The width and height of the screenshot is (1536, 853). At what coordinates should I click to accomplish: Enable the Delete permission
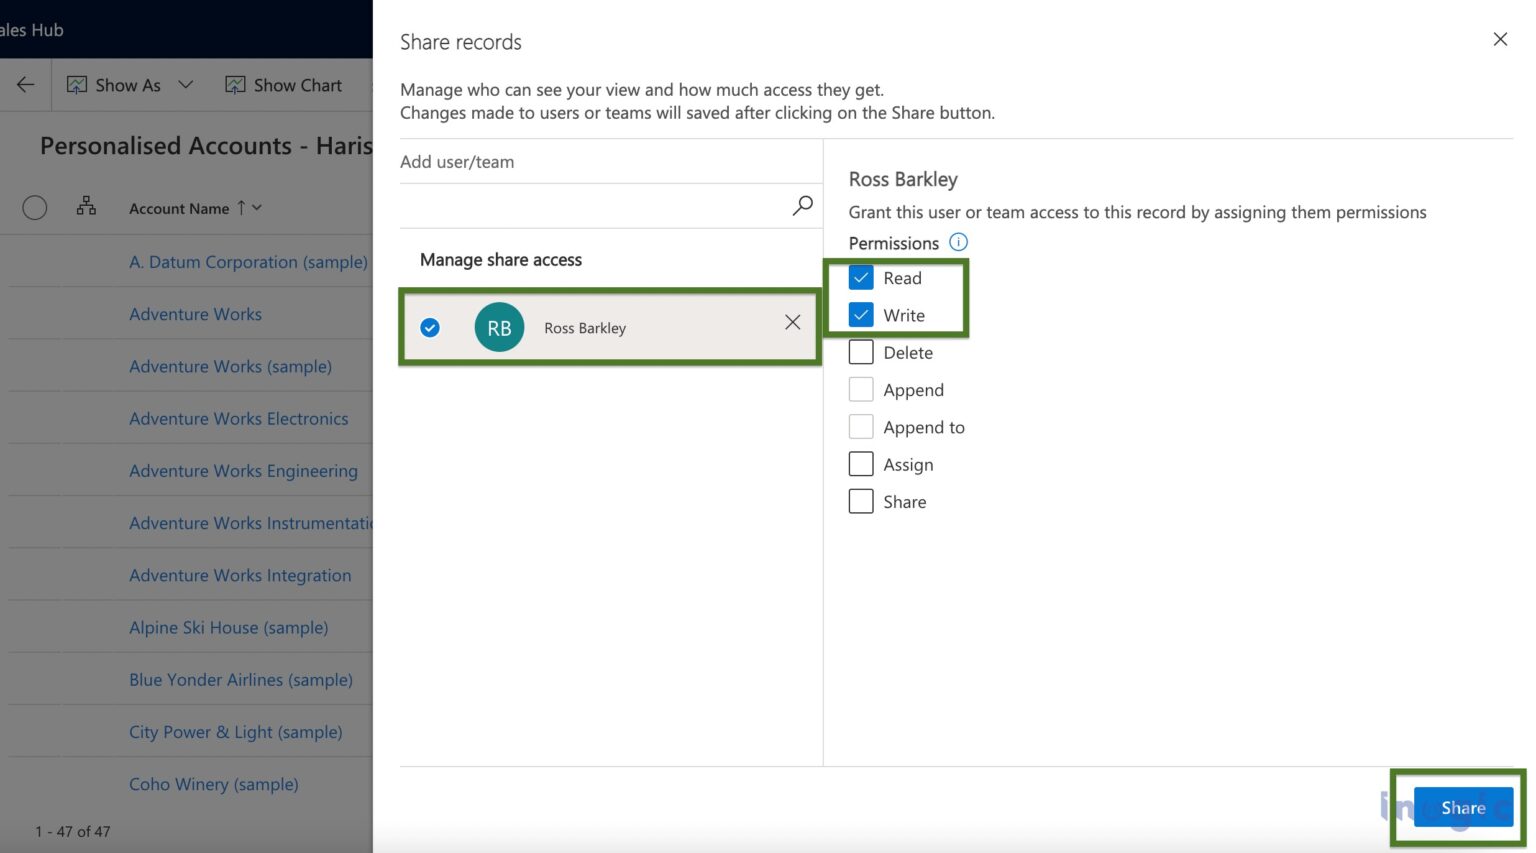tap(861, 352)
